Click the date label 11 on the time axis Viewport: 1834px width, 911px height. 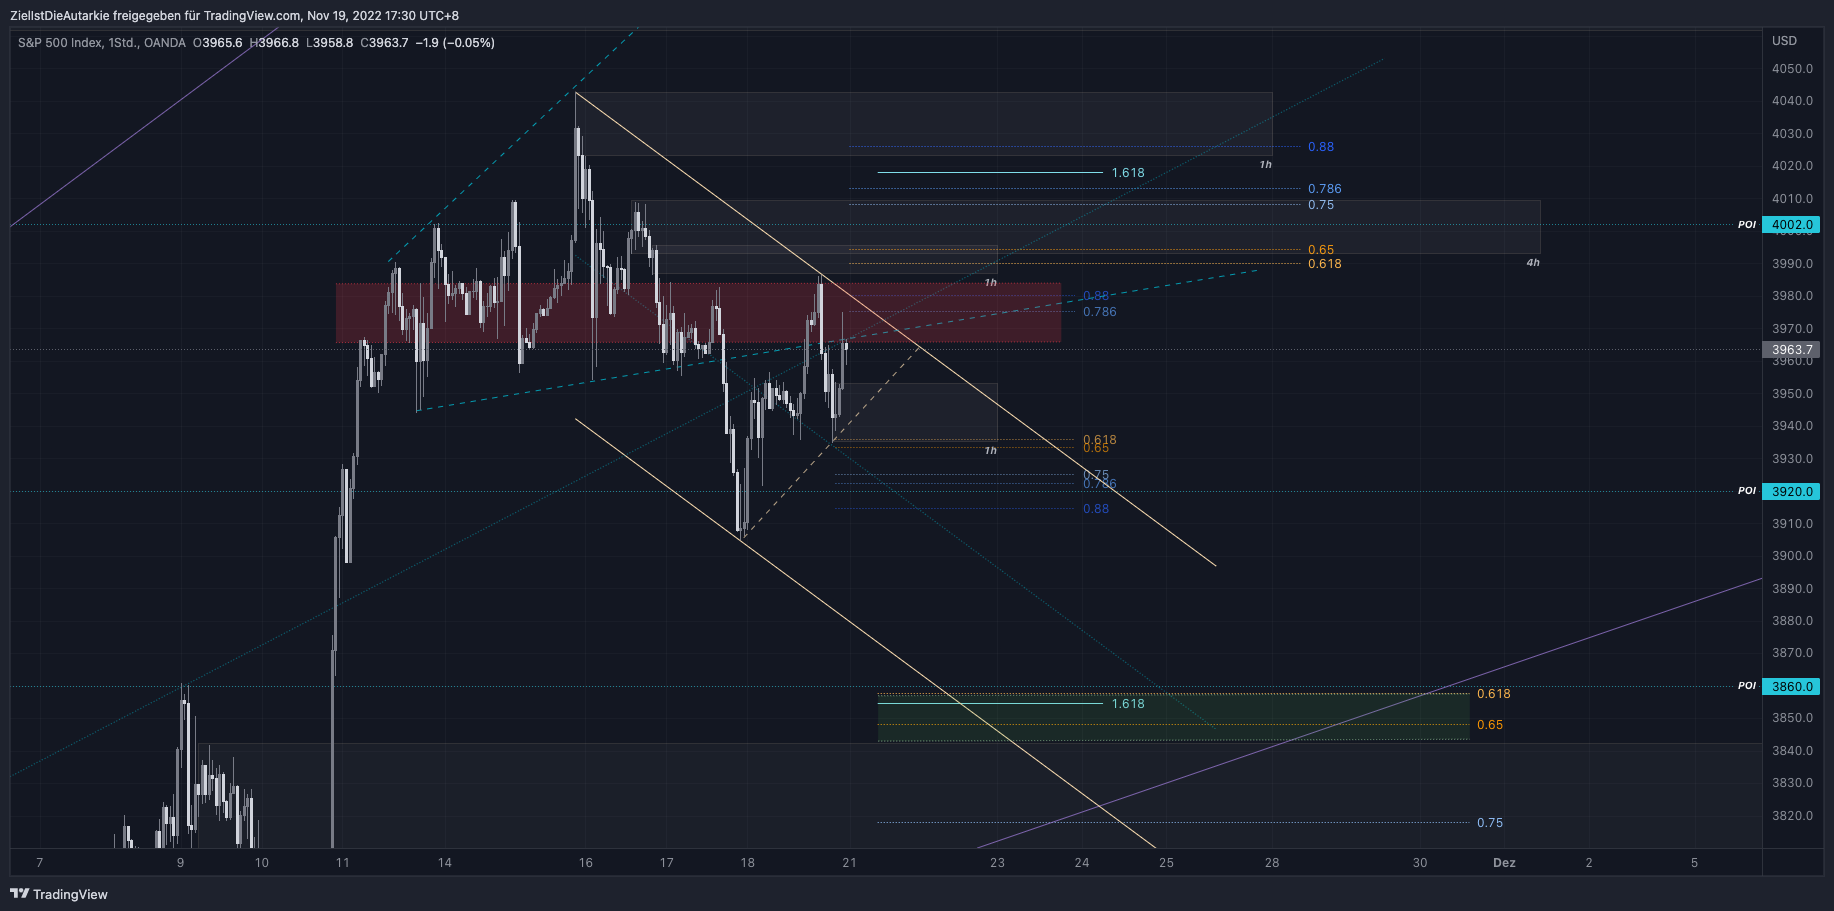[x=343, y=863]
